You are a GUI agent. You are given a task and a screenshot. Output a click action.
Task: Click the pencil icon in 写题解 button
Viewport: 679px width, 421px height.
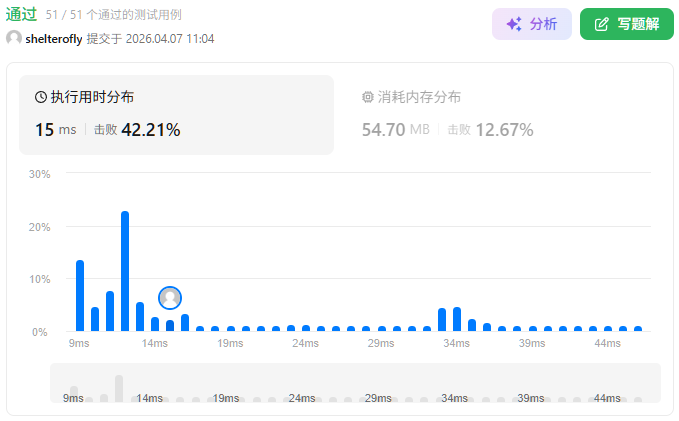point(602,24)
